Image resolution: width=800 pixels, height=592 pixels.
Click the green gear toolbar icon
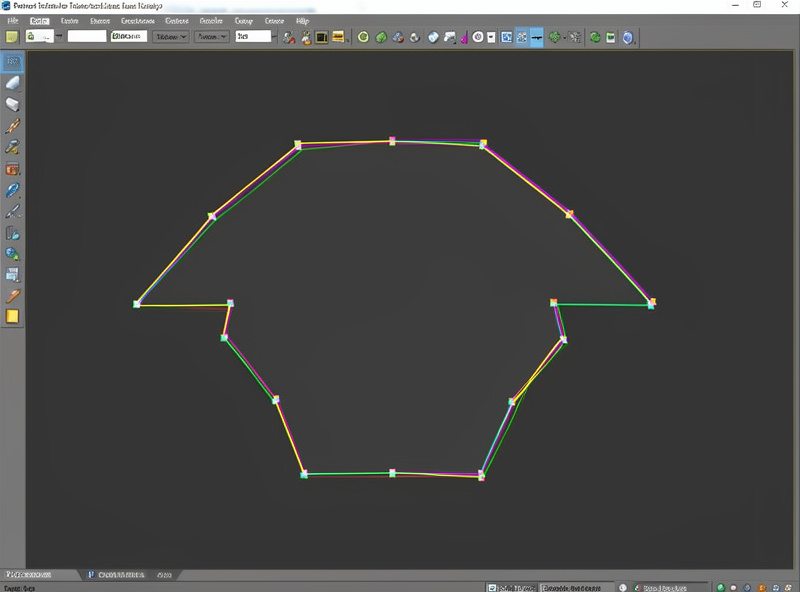554,37
